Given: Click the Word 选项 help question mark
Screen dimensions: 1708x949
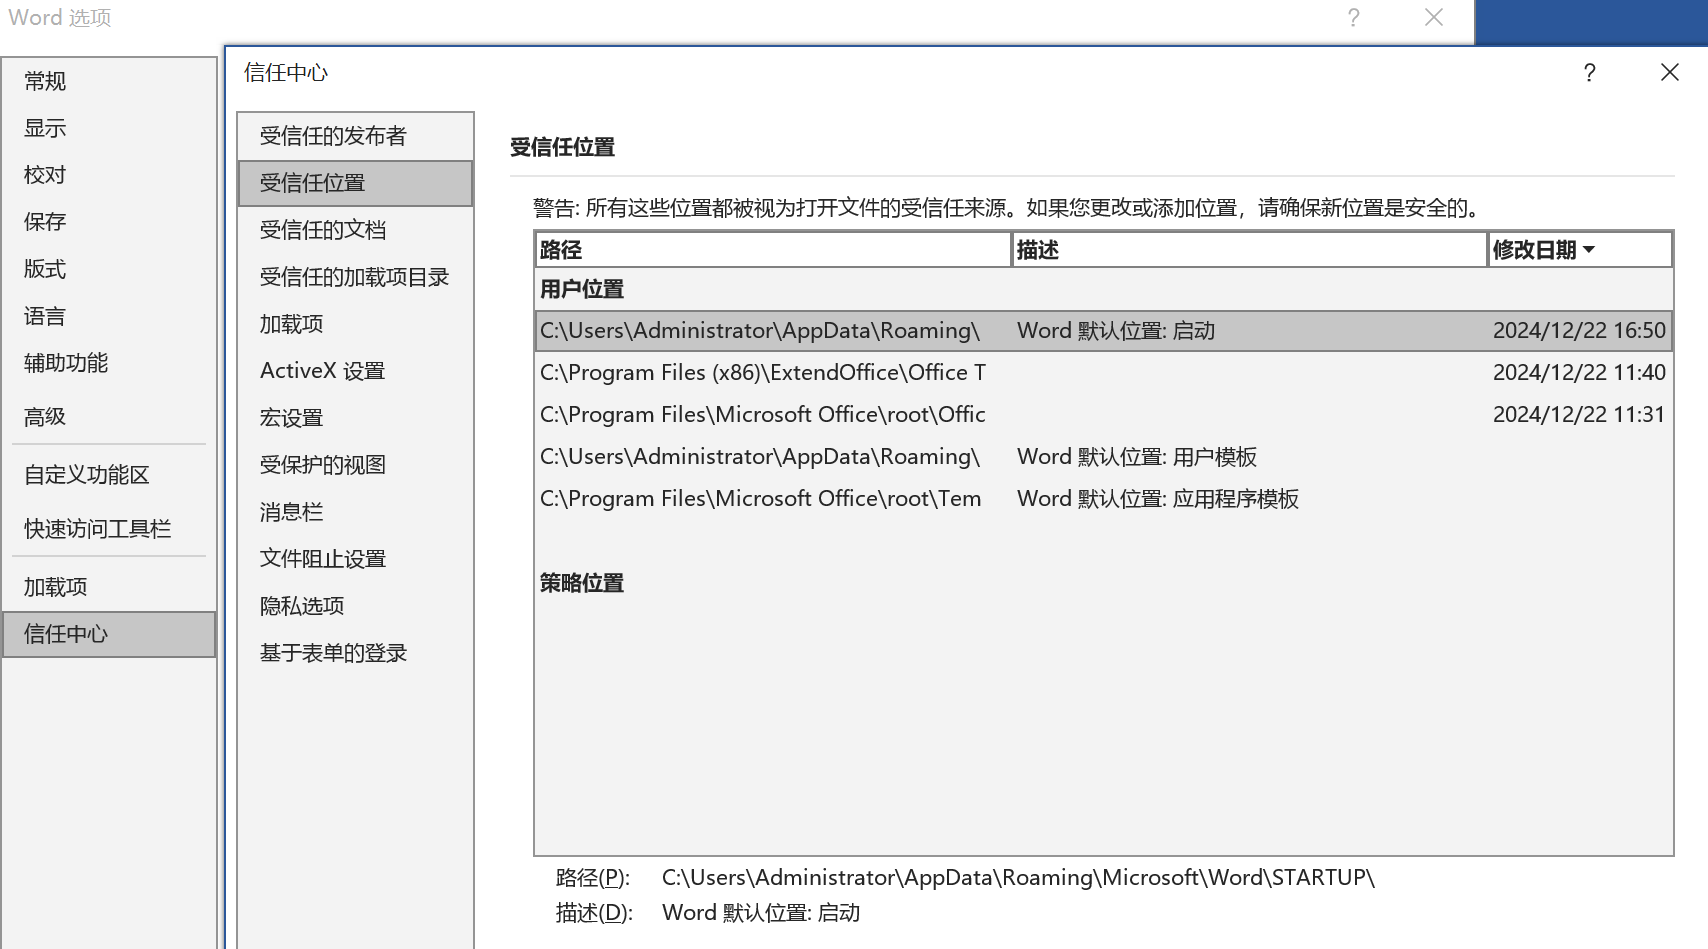Looking at the screenshot, I should click(x=1353, y=18).
